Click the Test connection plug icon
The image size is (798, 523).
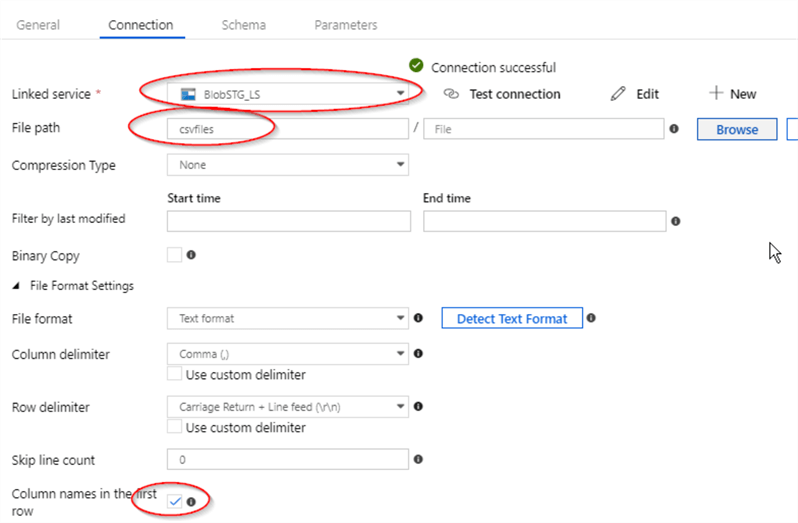[451, 94]
